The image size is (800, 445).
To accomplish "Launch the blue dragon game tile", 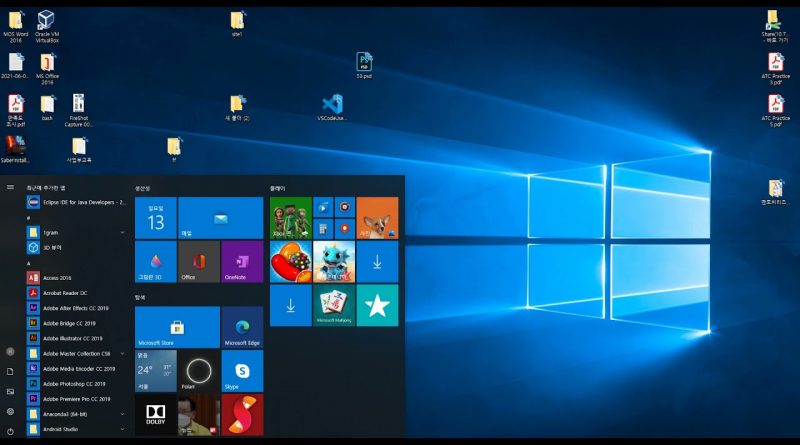I will coord(334,262).
